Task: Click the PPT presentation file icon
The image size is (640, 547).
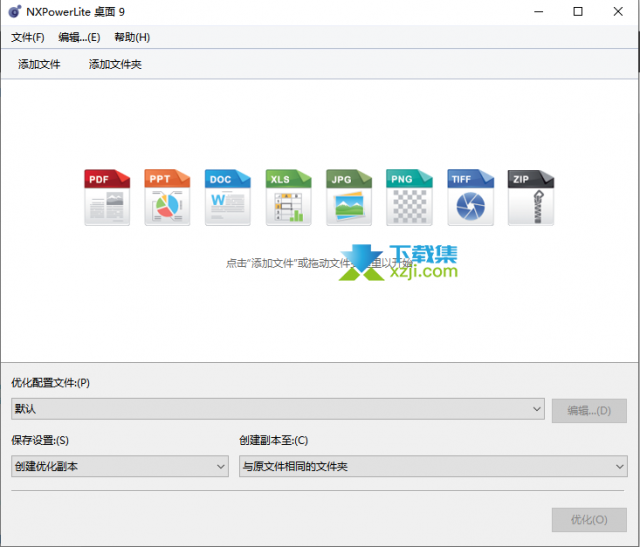Action: click(167, 197)
